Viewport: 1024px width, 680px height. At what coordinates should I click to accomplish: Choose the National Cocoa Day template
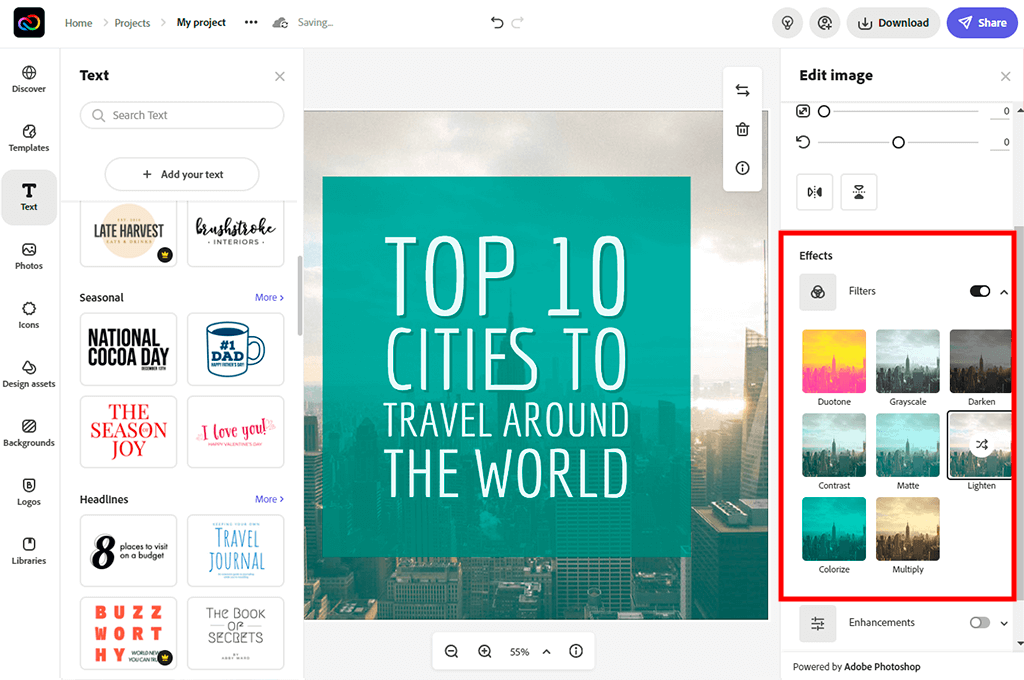[129, 349]
